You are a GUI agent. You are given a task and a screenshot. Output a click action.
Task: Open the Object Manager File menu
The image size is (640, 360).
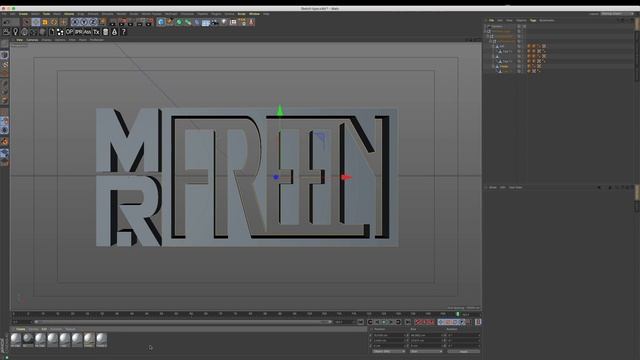(491, 20)
